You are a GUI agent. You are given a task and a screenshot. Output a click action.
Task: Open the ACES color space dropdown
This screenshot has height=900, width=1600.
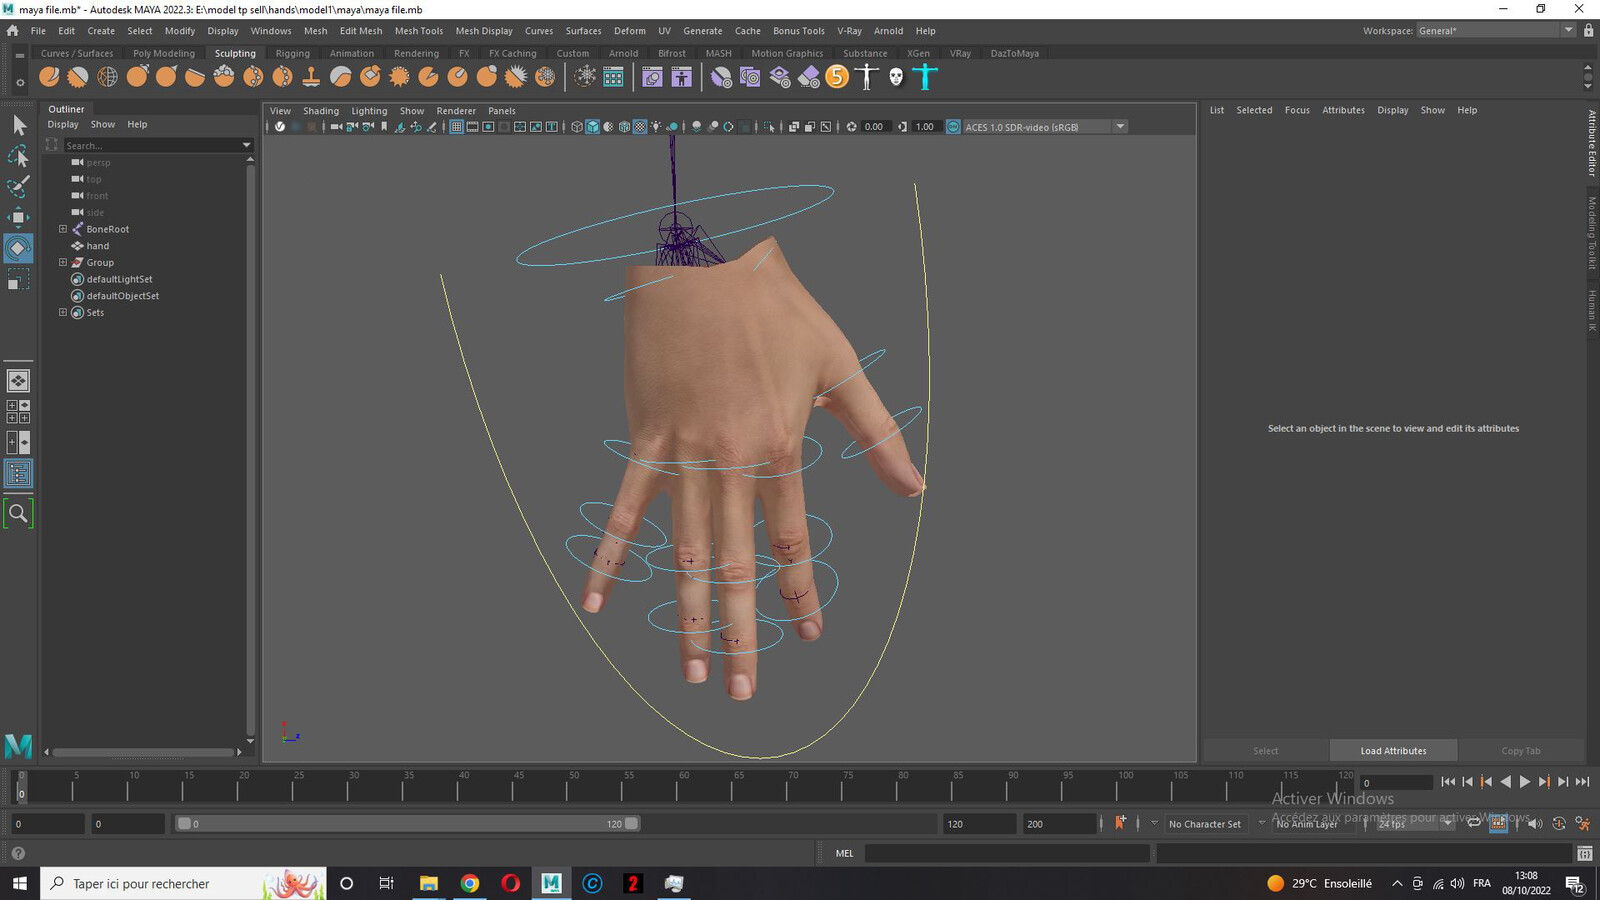(1120, 127)
